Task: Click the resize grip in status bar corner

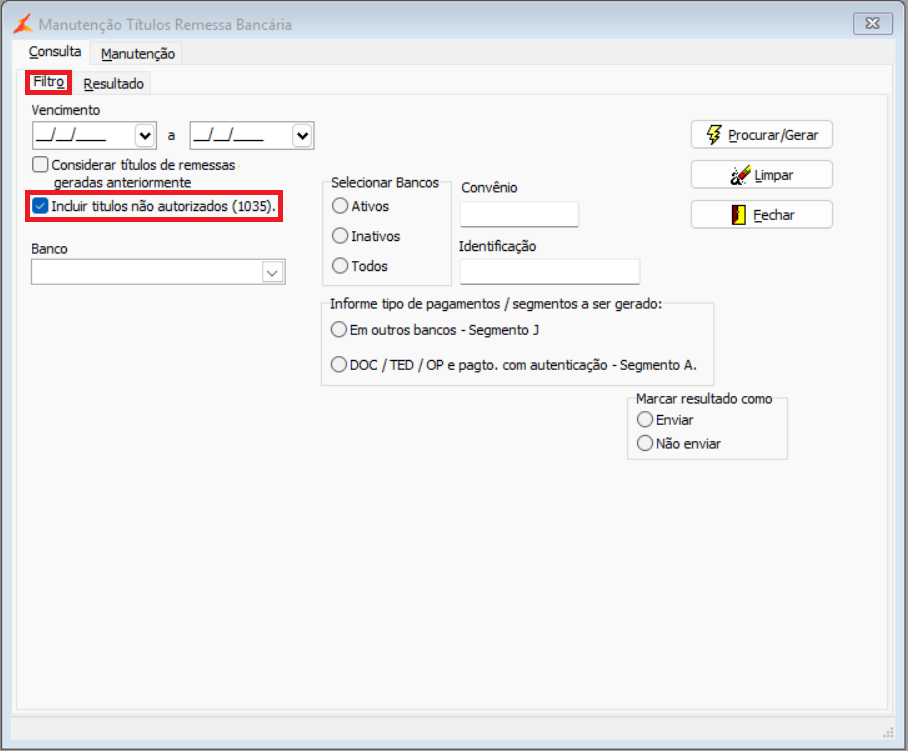Action: (888, 732)
